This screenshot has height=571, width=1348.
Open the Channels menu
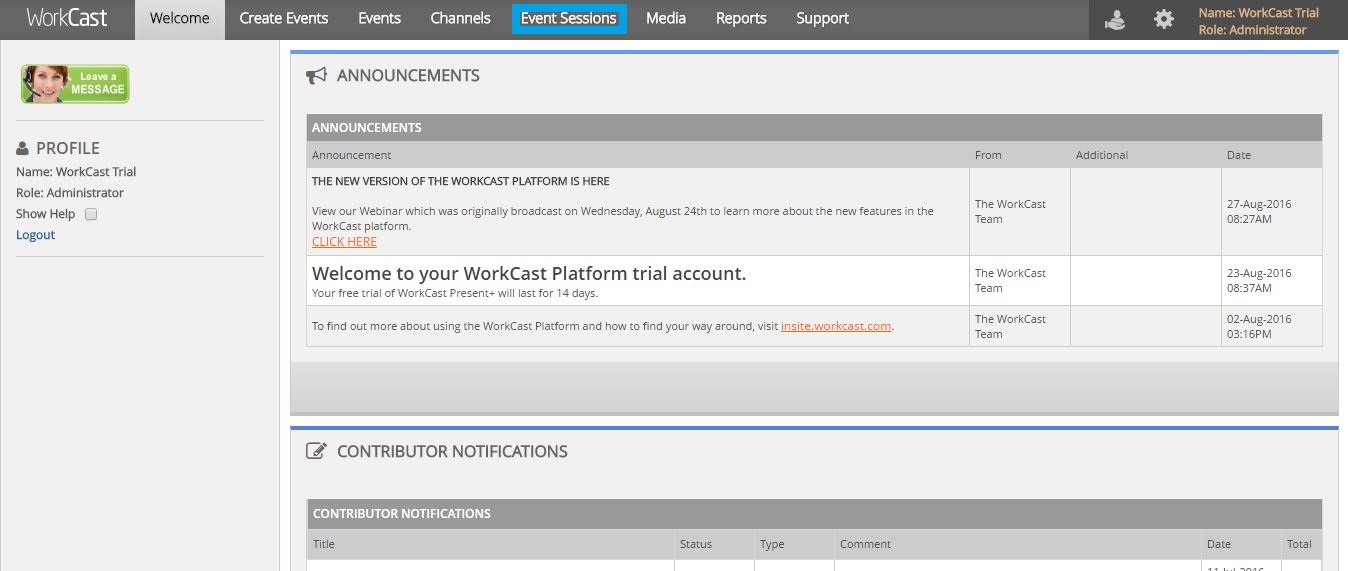click(460, 19)
